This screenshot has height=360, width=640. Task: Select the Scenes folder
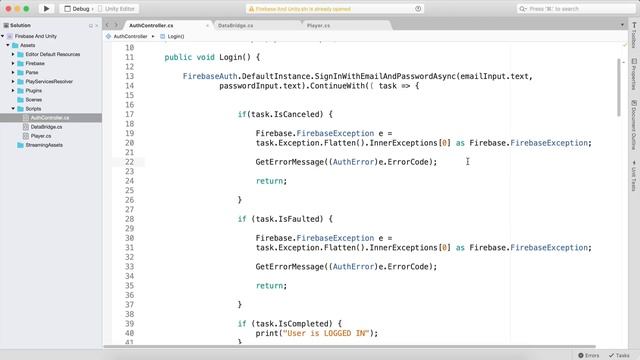click(33, 100)
